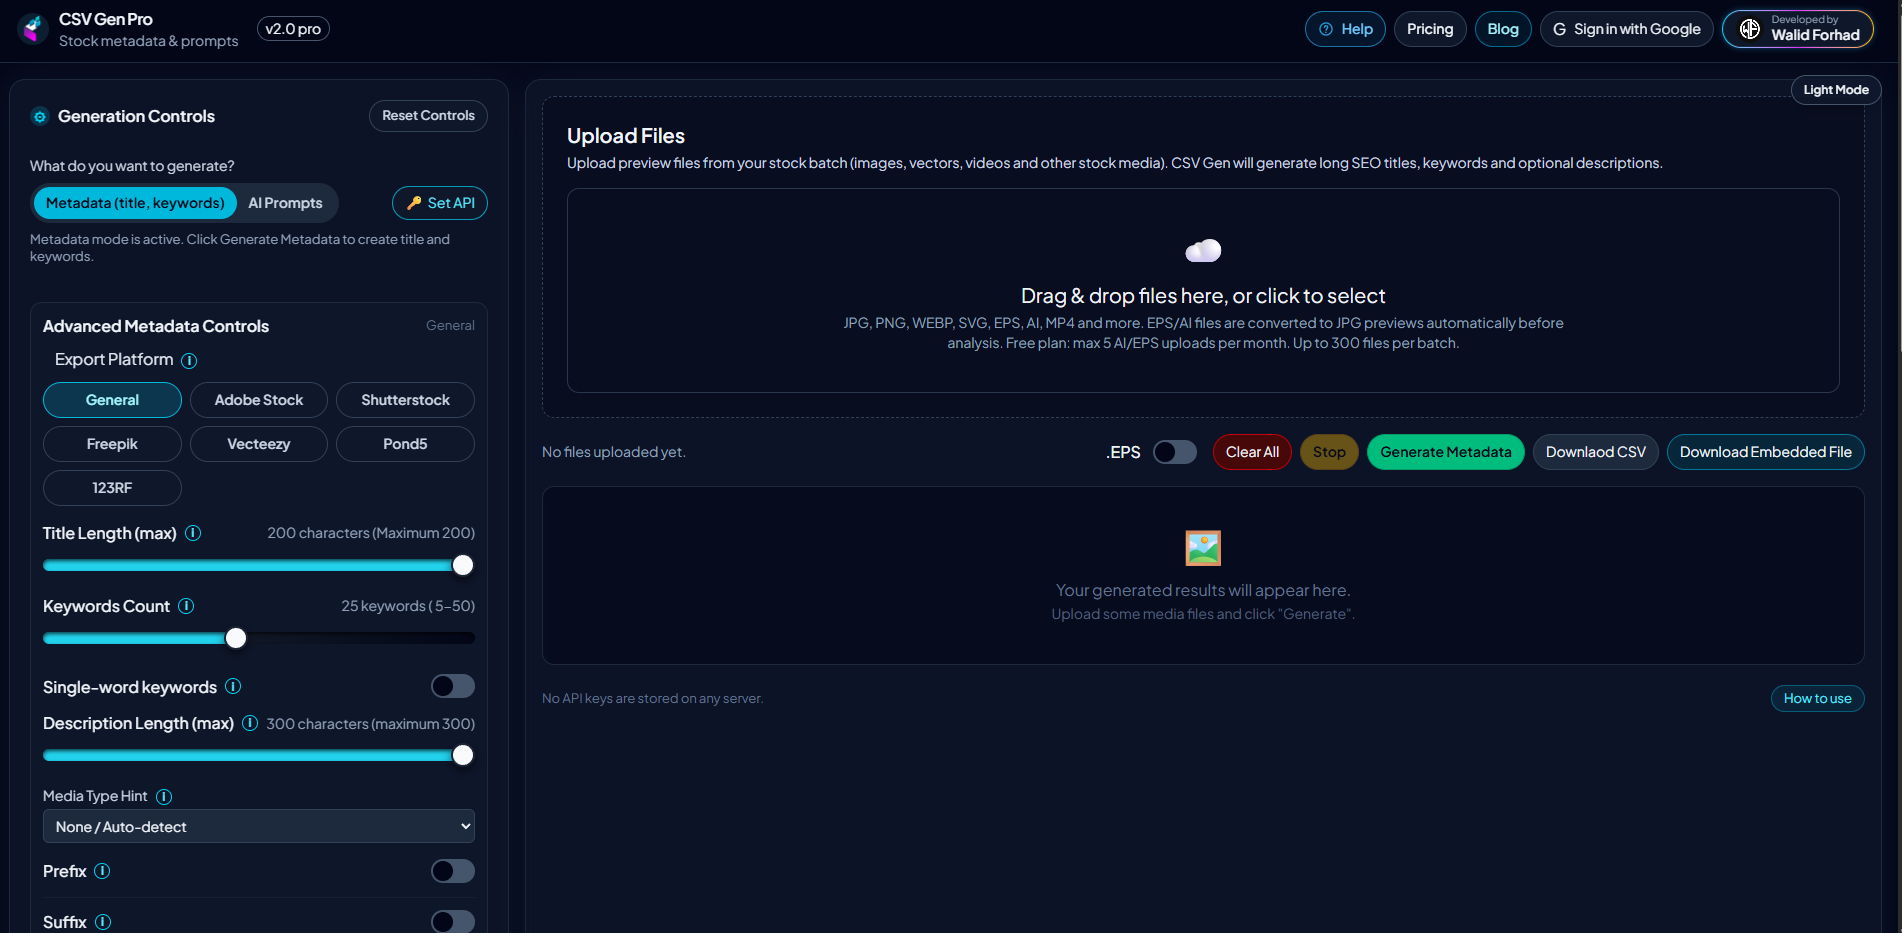Enable the Prefix toggle
The height and width of the screenshot is (933, 1902).
[452, 871]
